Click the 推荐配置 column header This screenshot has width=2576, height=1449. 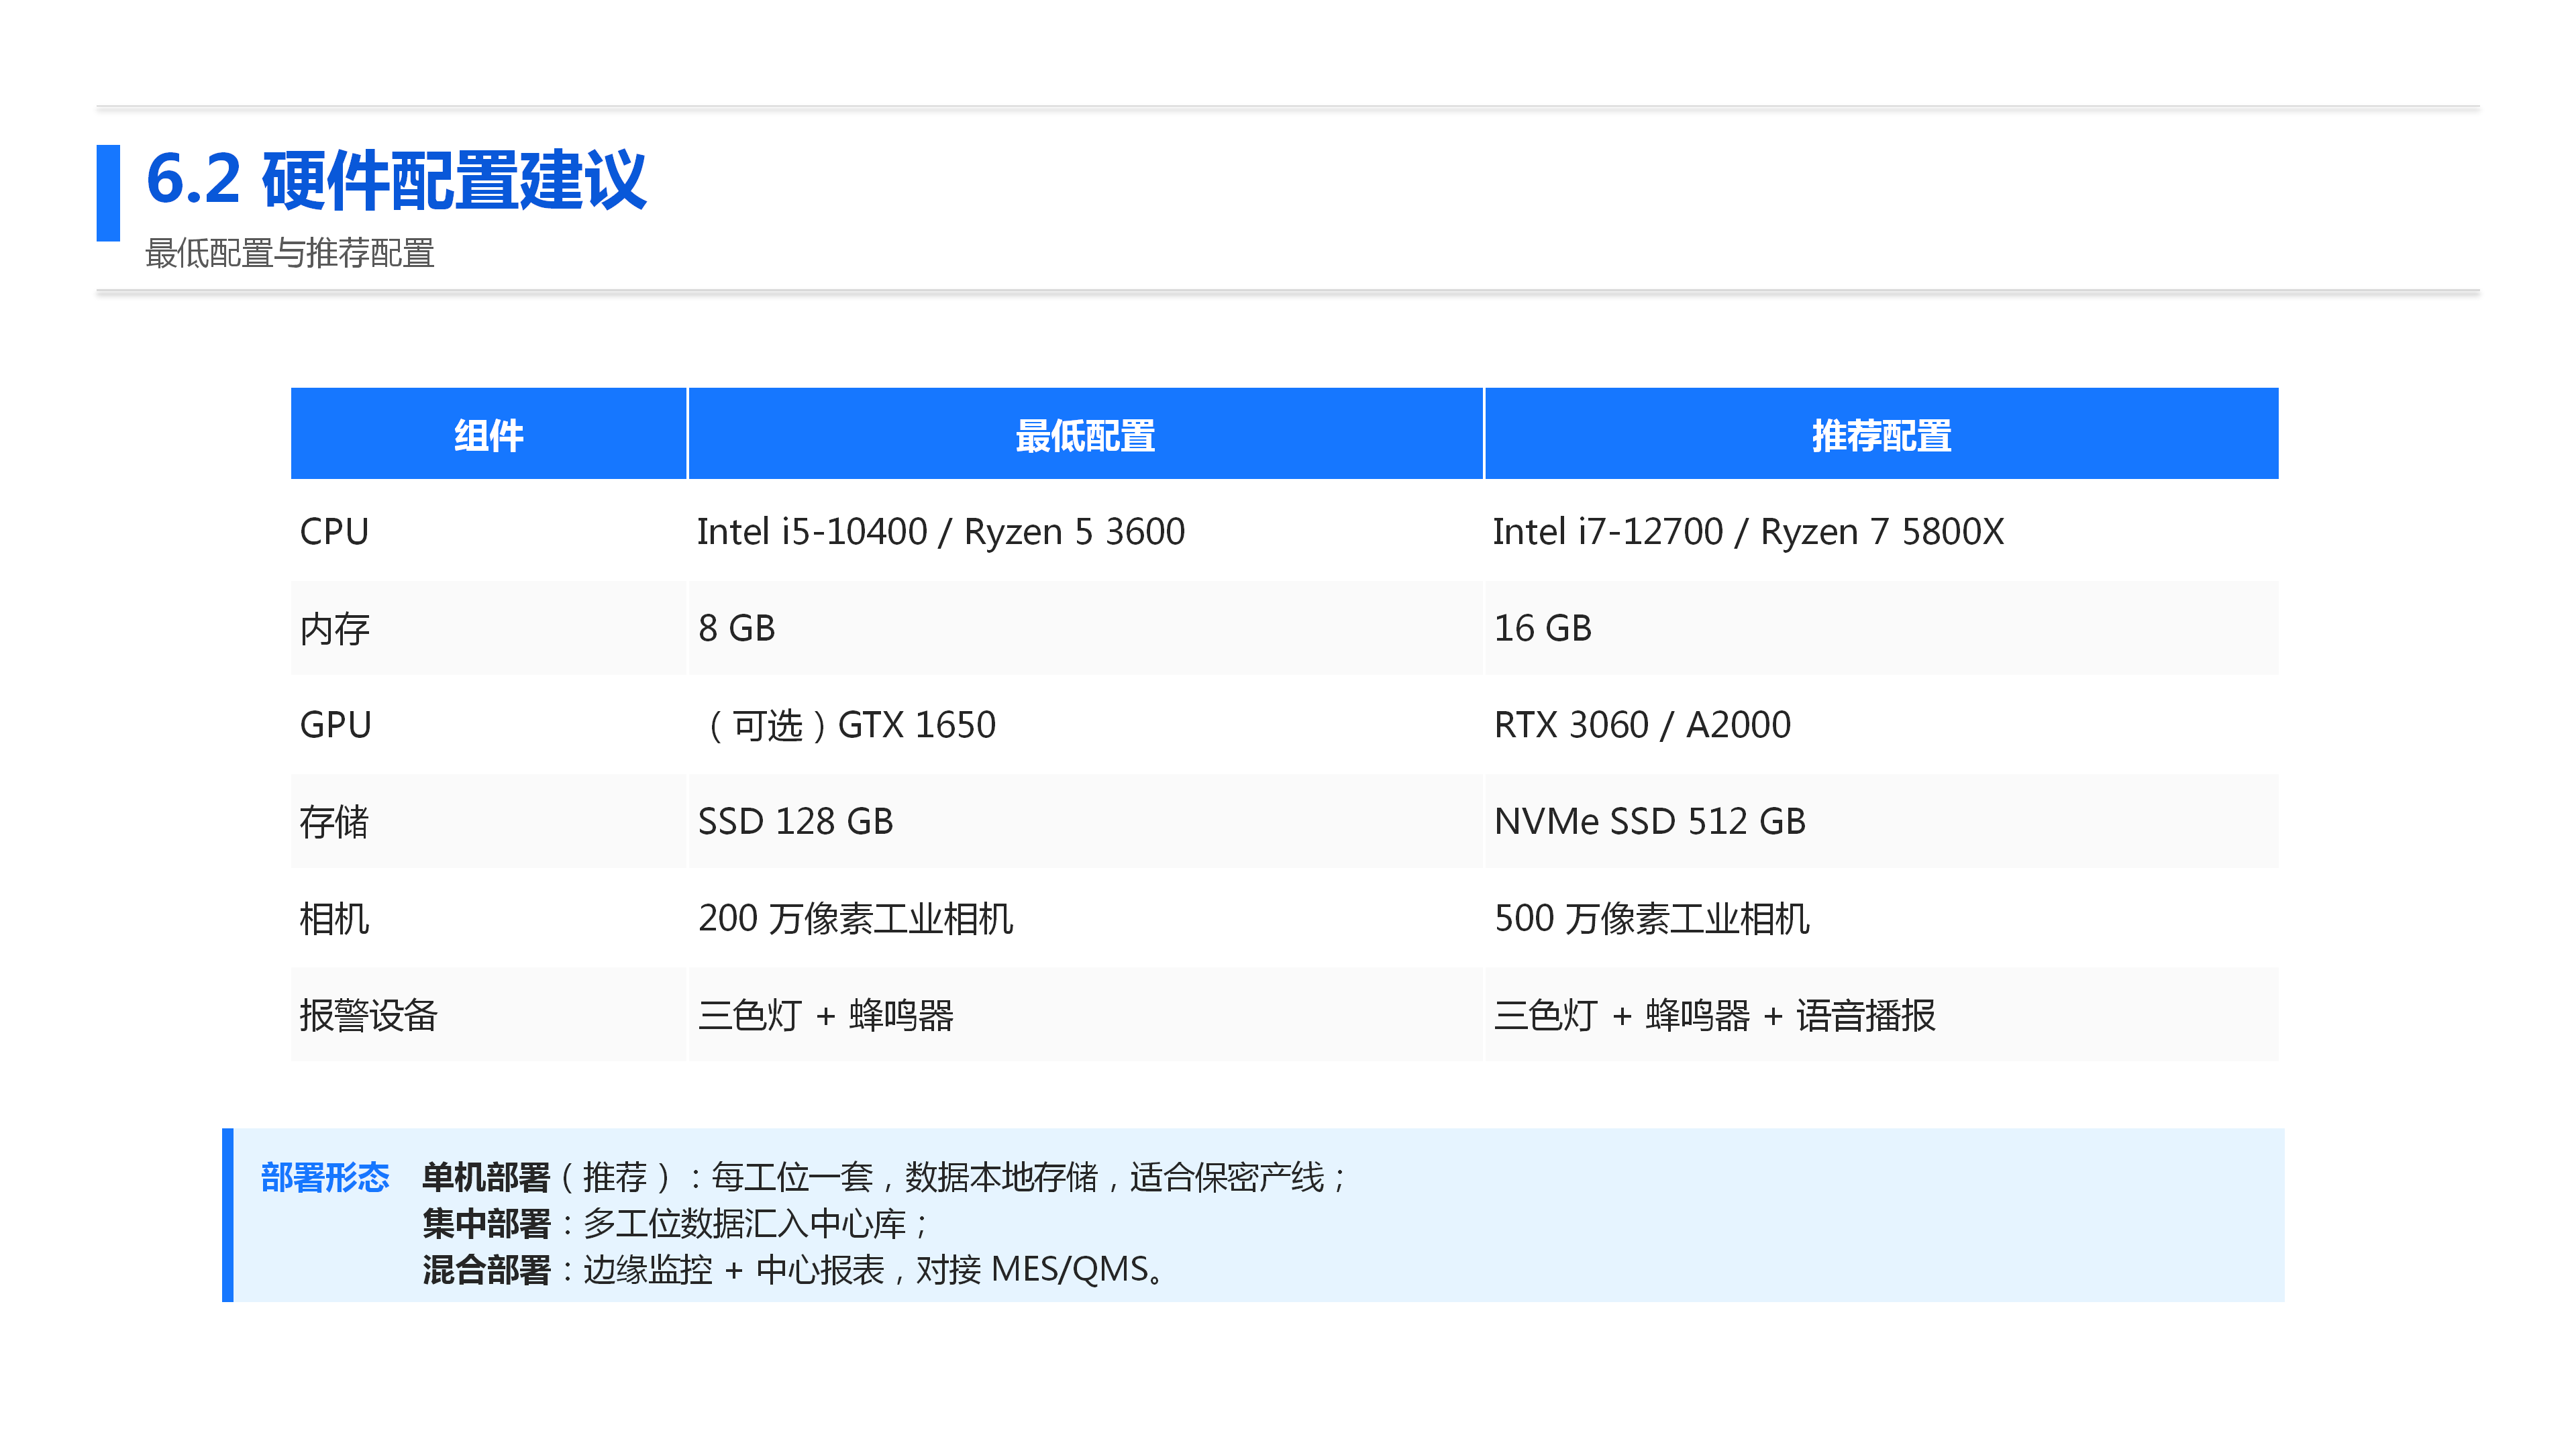[1881, 435]
